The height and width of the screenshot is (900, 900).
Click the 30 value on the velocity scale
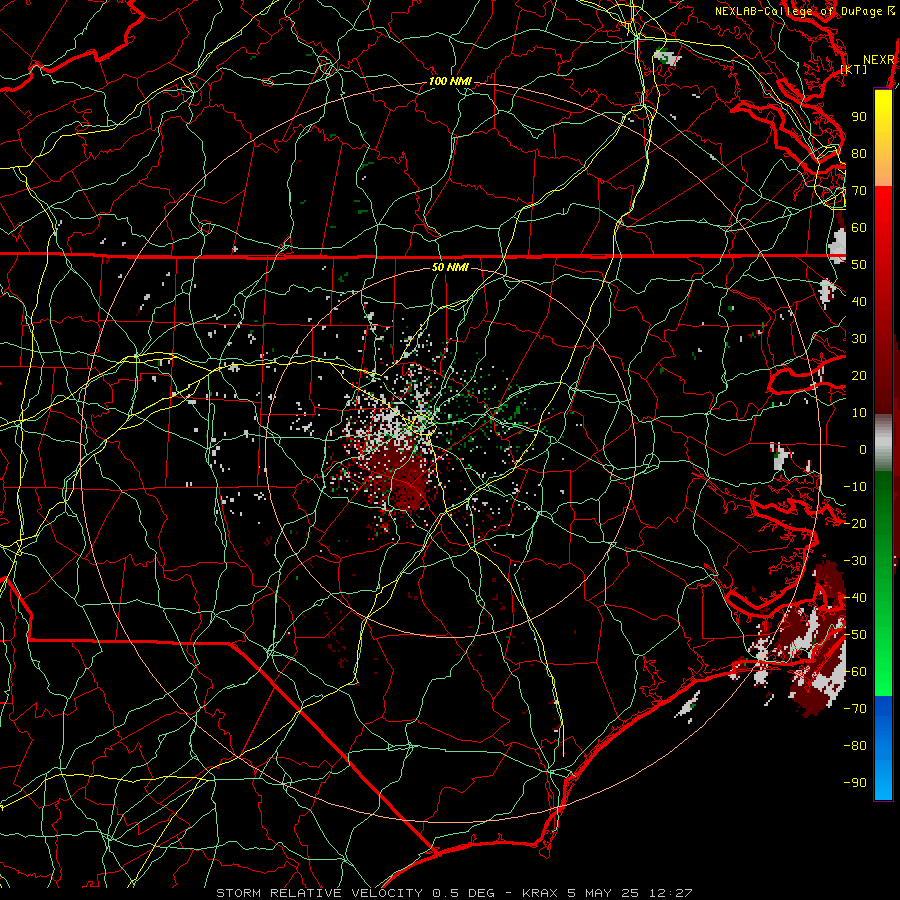859,339
